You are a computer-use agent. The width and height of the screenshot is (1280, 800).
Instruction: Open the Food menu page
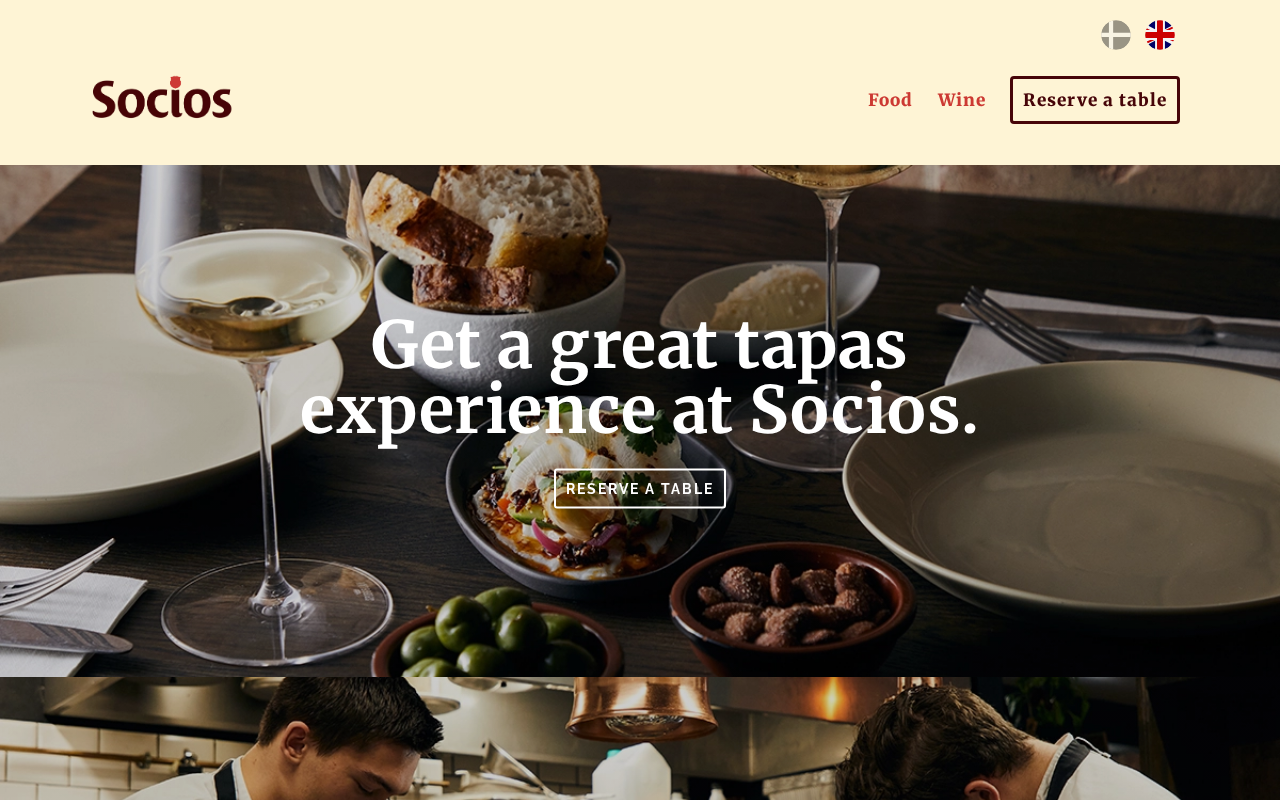890,100
